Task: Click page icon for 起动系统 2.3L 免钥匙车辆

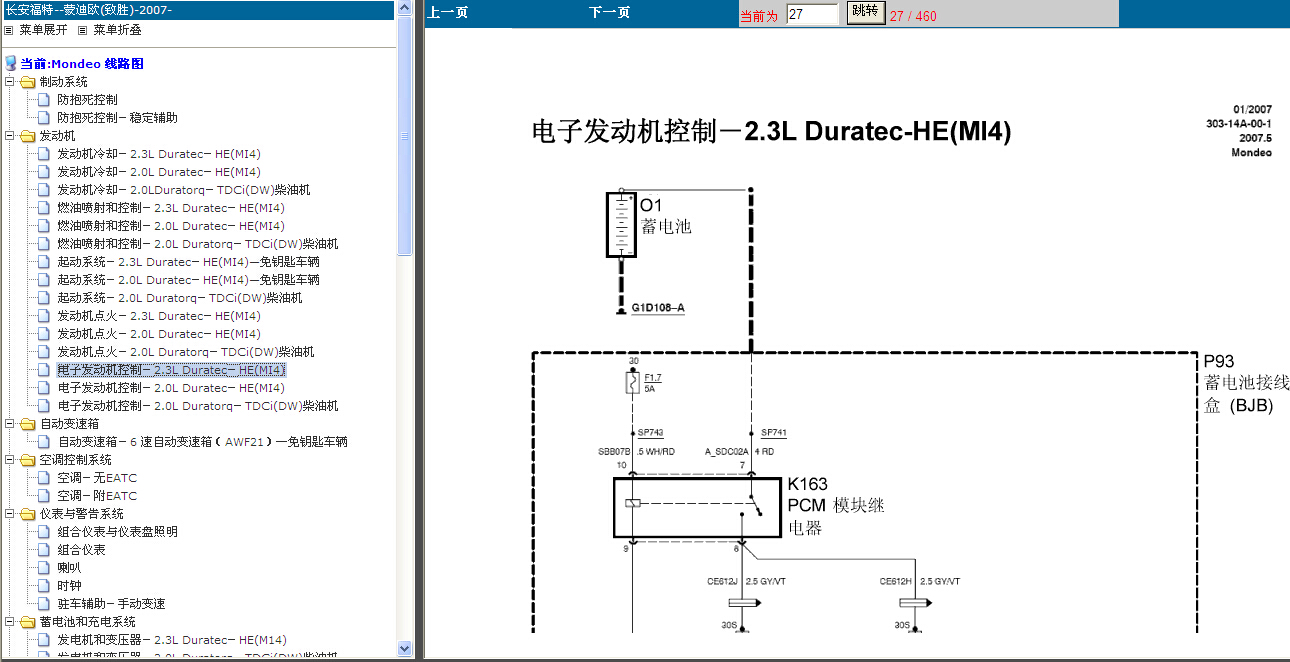Action: click(x=44, y=262)
